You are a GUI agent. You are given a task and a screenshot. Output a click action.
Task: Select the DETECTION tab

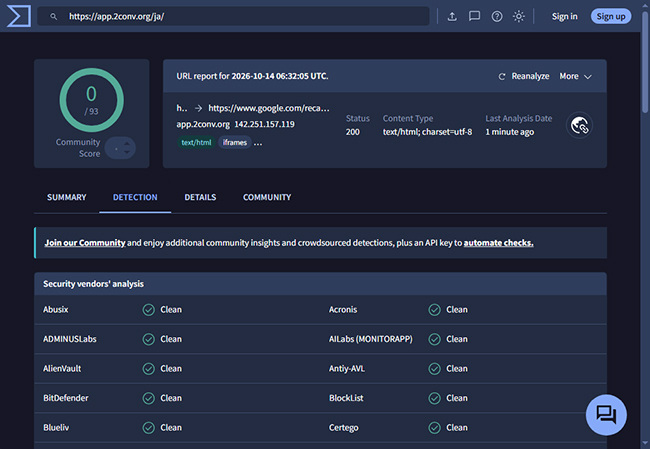coord(135,197)
